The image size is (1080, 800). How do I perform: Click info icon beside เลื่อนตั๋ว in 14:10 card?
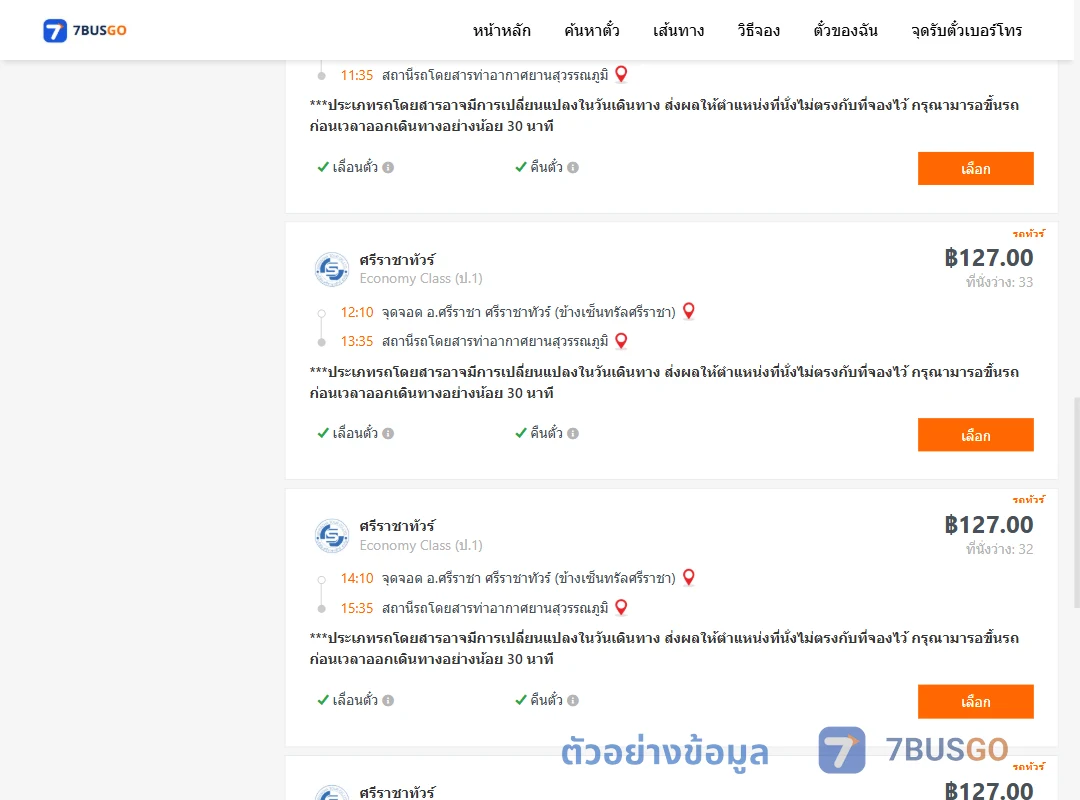point(388,700)
